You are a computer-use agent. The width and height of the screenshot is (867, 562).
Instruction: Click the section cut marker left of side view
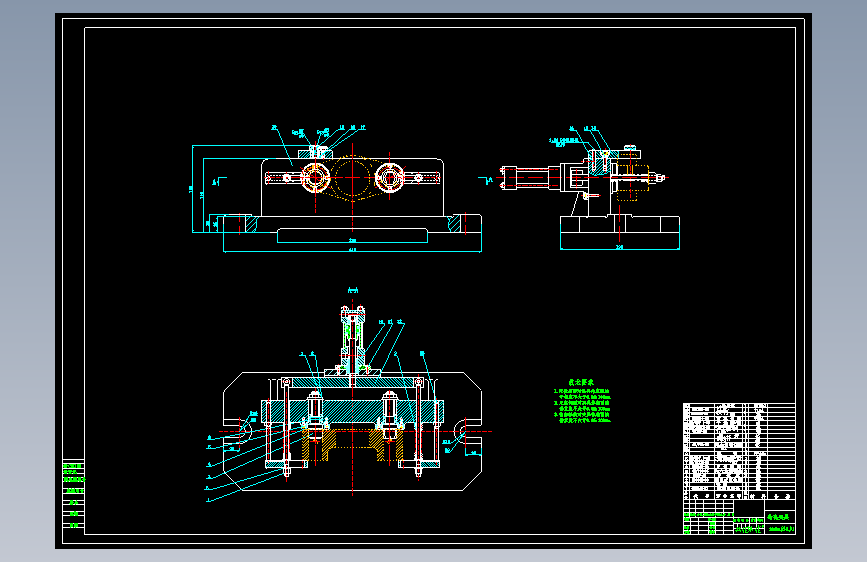[485, 180]
